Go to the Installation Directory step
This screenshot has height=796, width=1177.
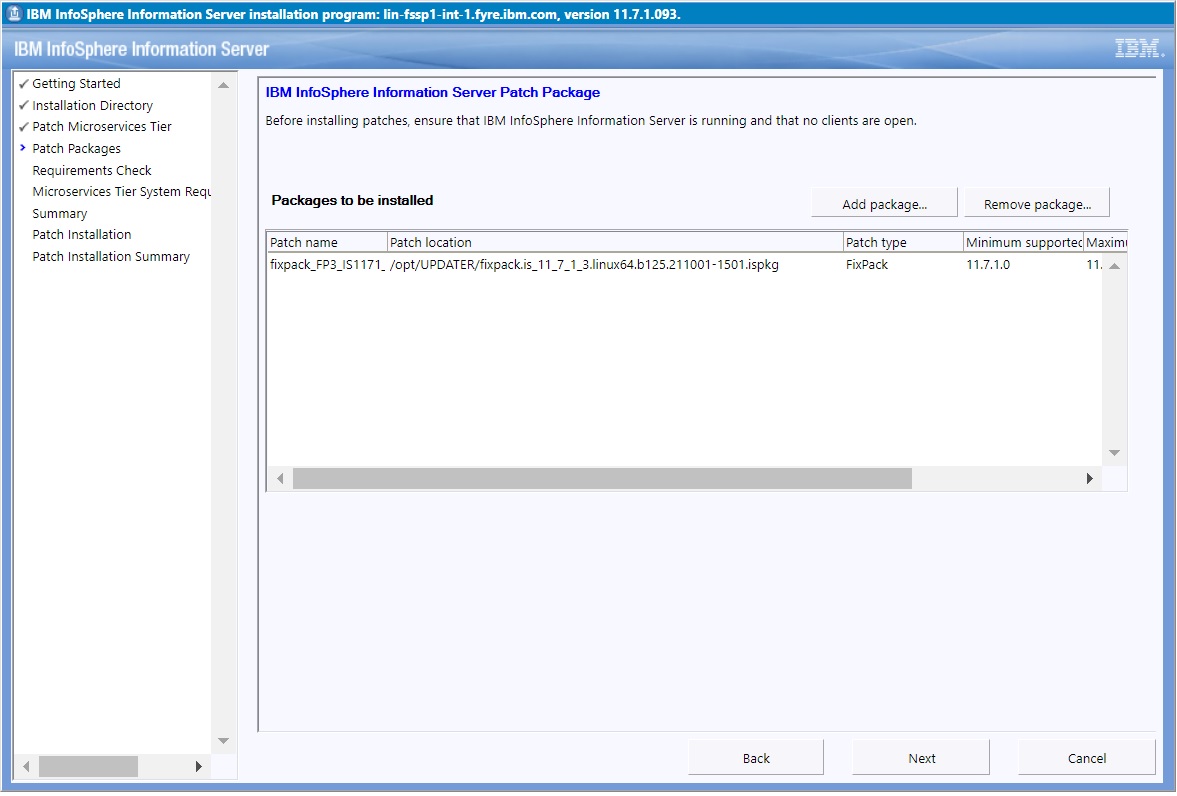click(92, 105)
